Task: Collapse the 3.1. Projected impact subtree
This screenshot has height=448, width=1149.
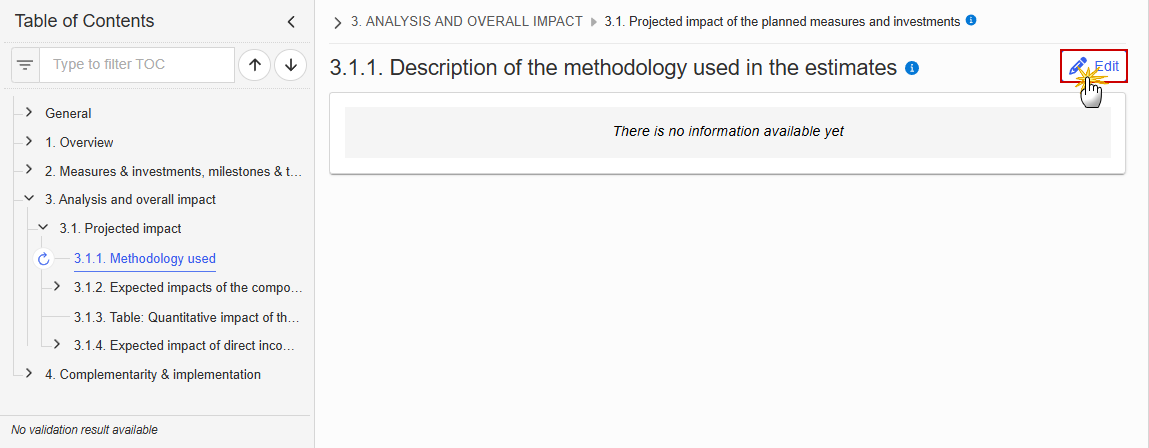Action: (43, 227)
